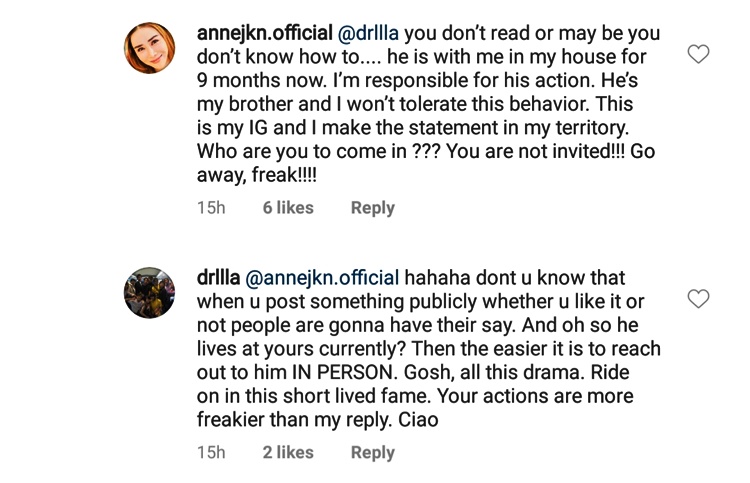View the 2 likes list
750x483 pixels.
(288, 453)
